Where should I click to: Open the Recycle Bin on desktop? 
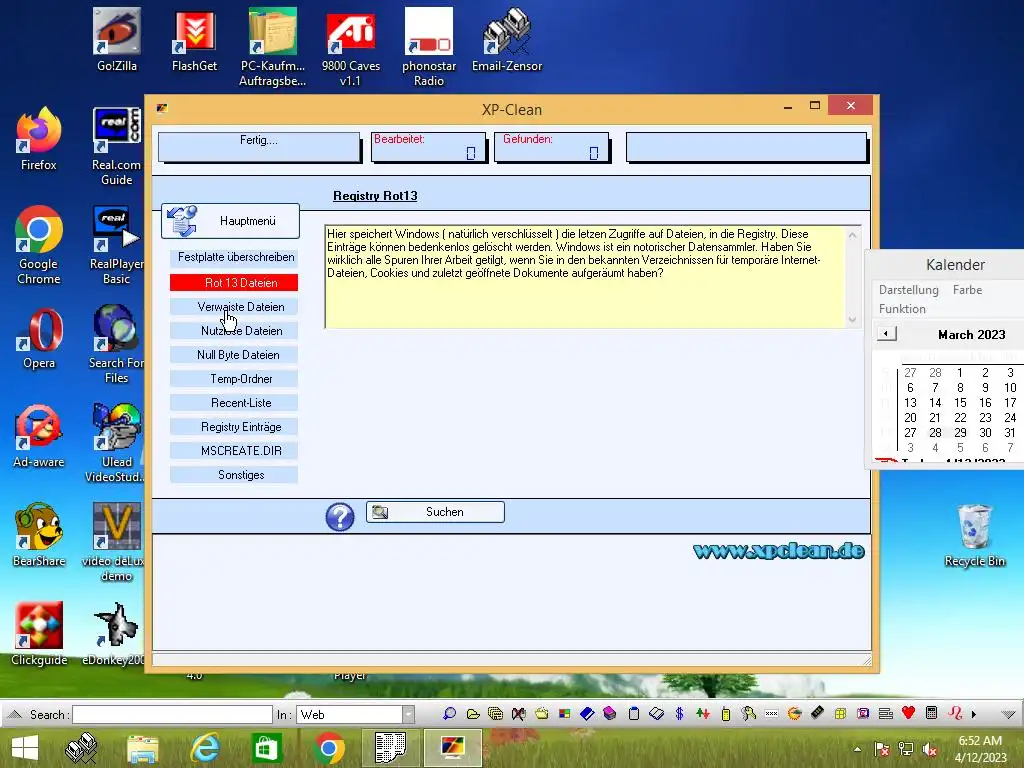point(974,536)
